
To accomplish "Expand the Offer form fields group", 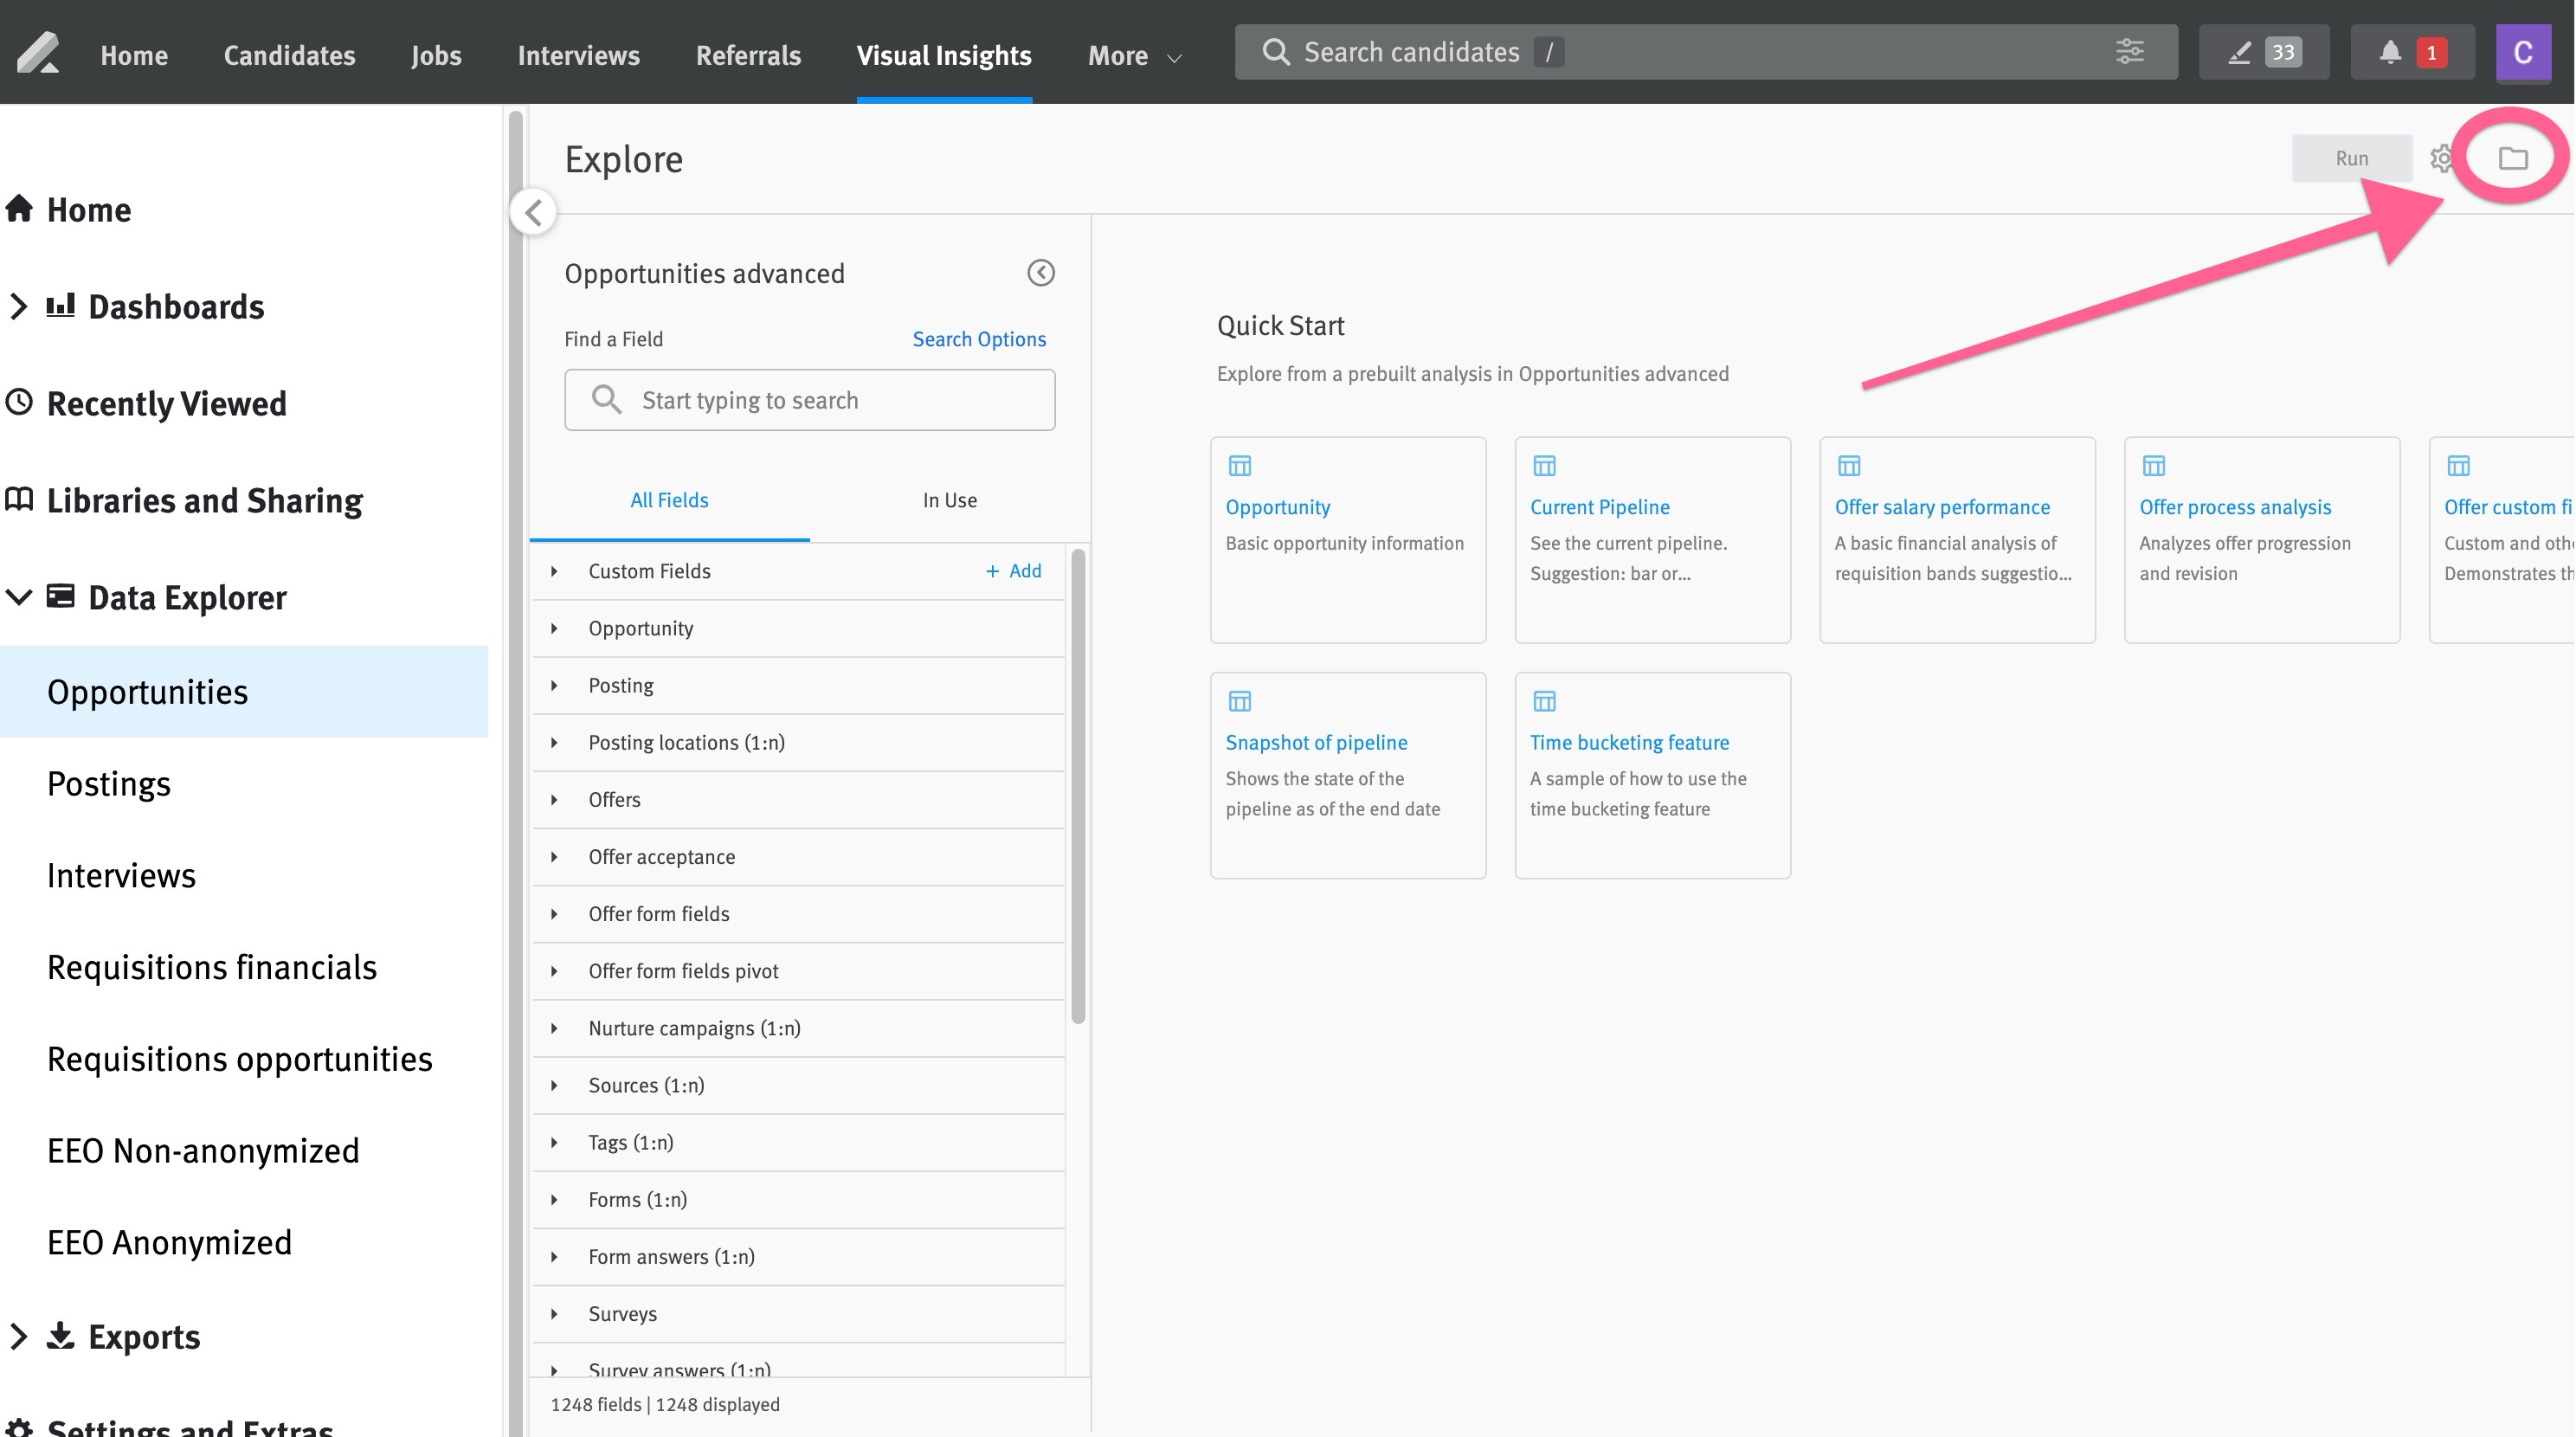I will point(554,913).
